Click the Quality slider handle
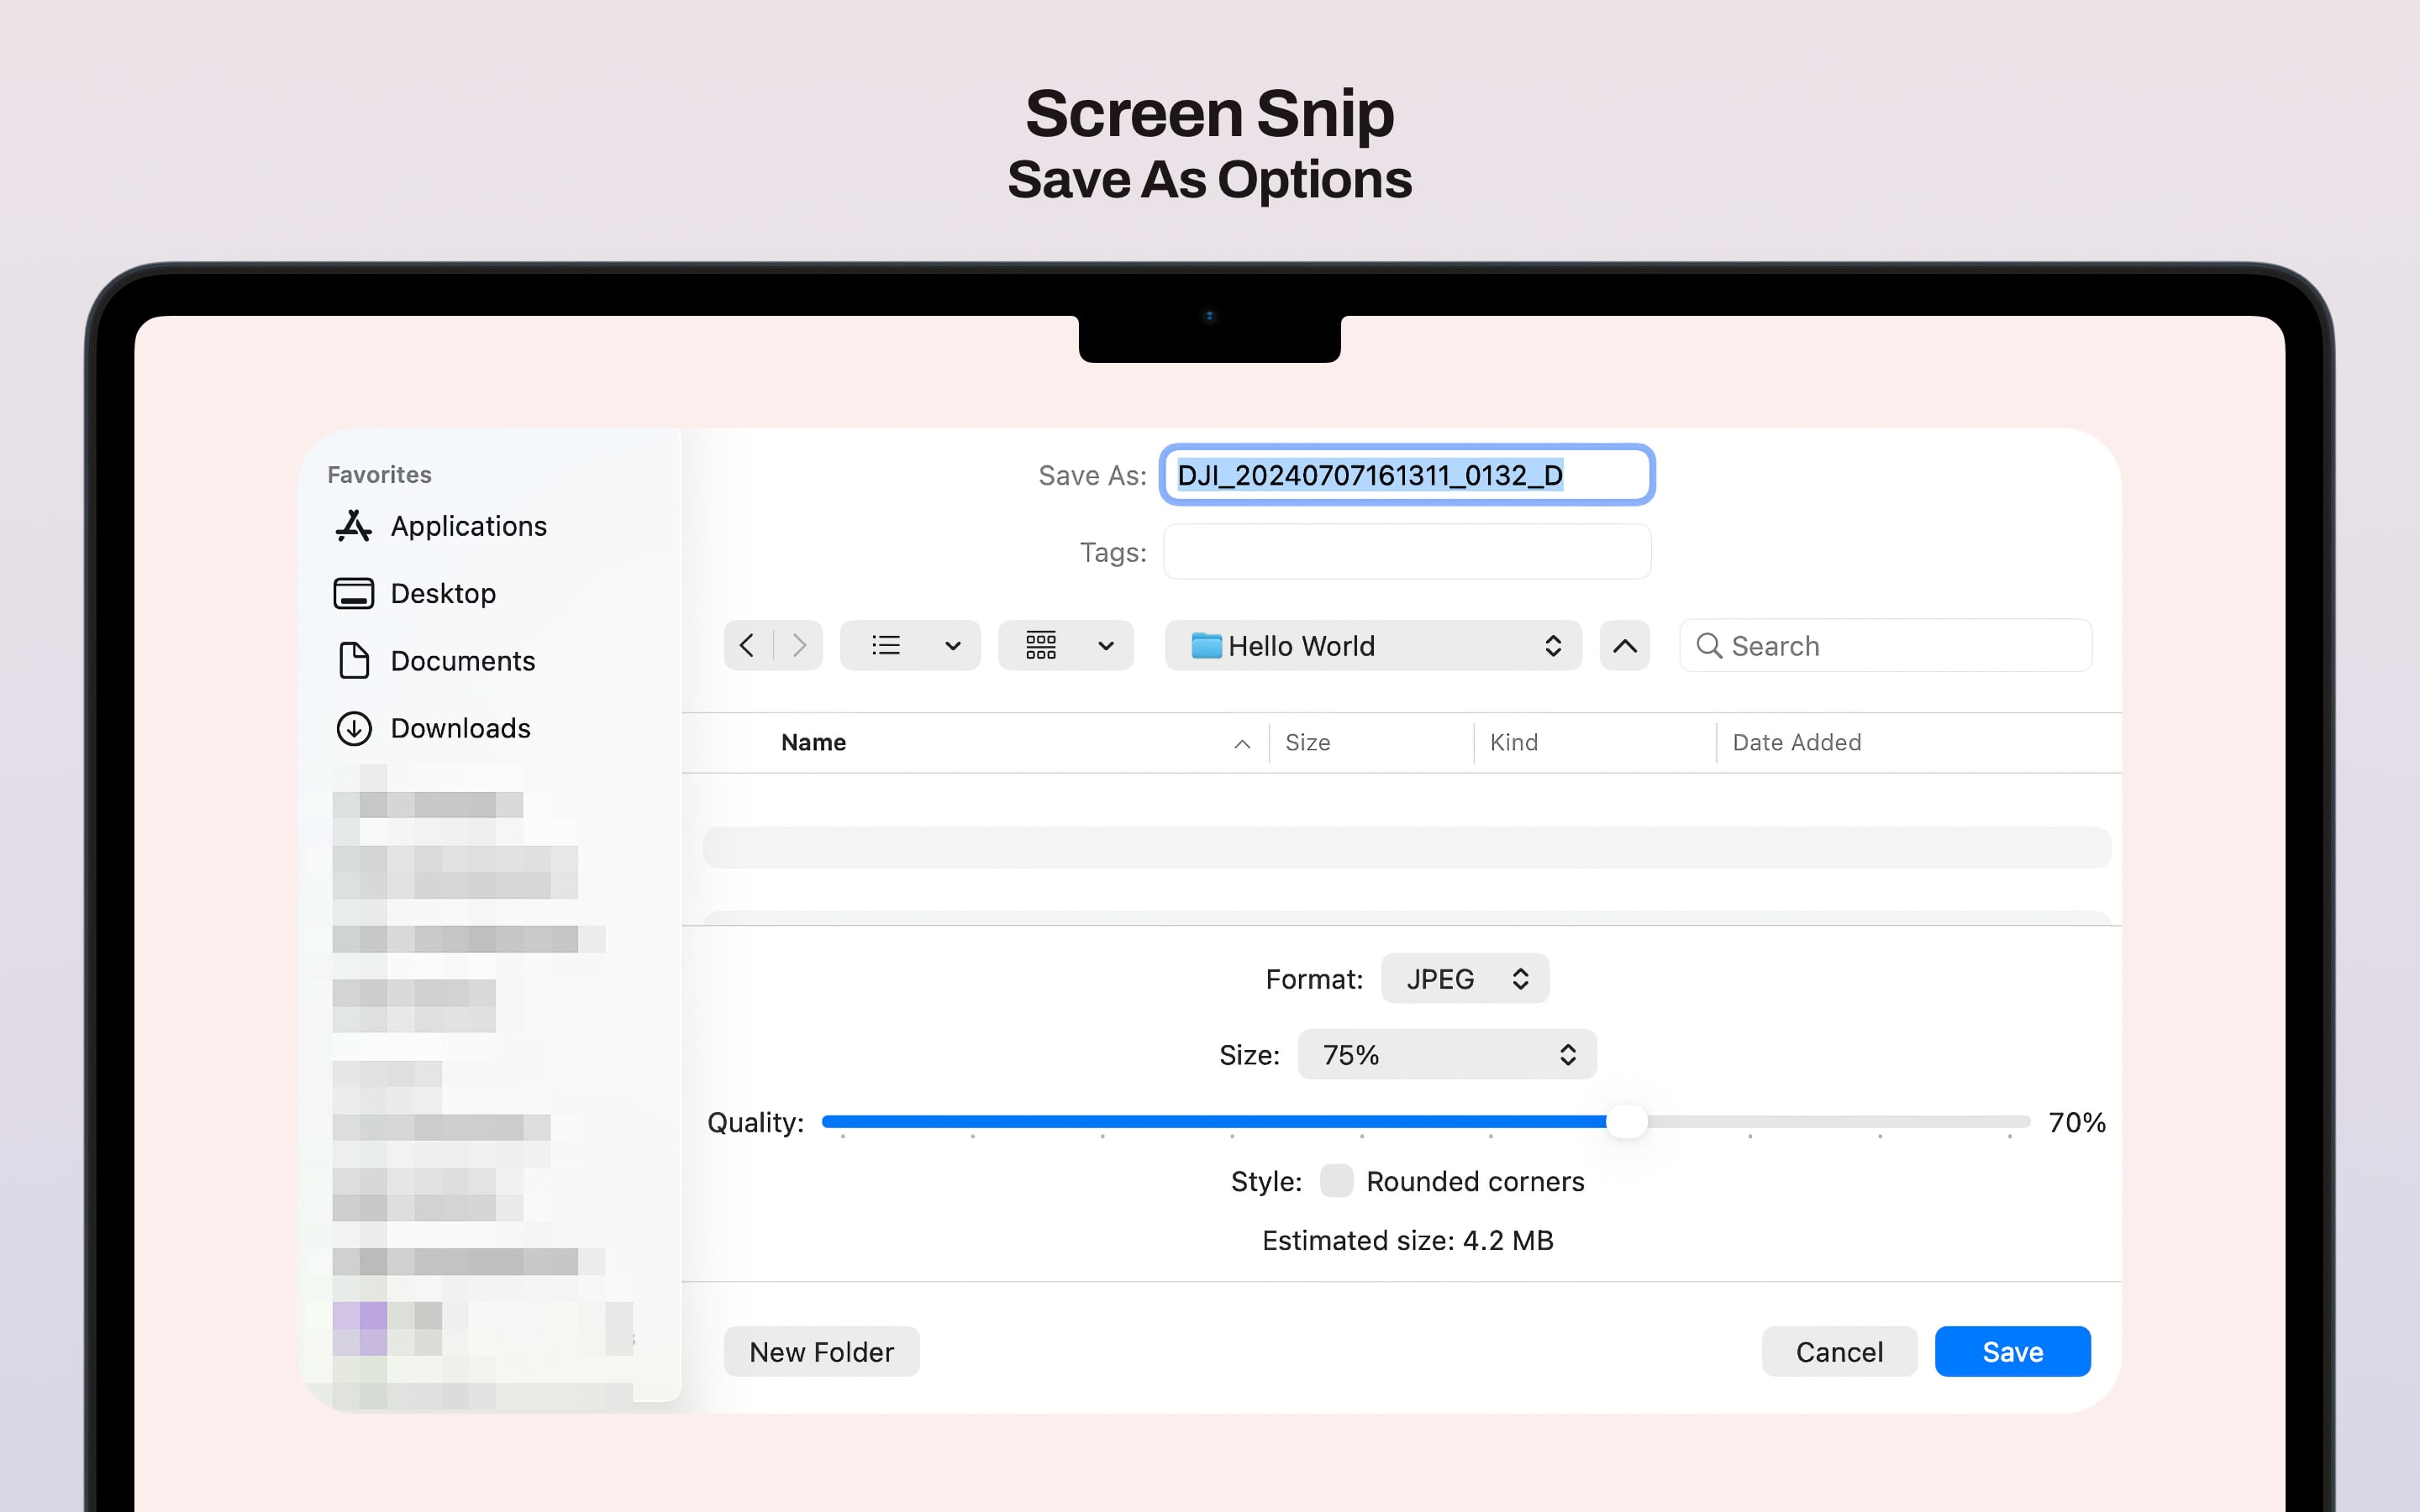2420x1512 pixels. (x=1628, y=1122)
